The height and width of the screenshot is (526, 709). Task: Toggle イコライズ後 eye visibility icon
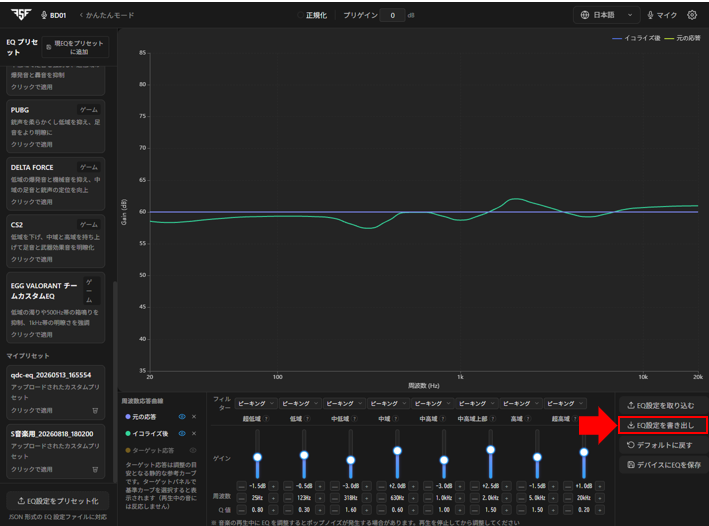[182, 433]
